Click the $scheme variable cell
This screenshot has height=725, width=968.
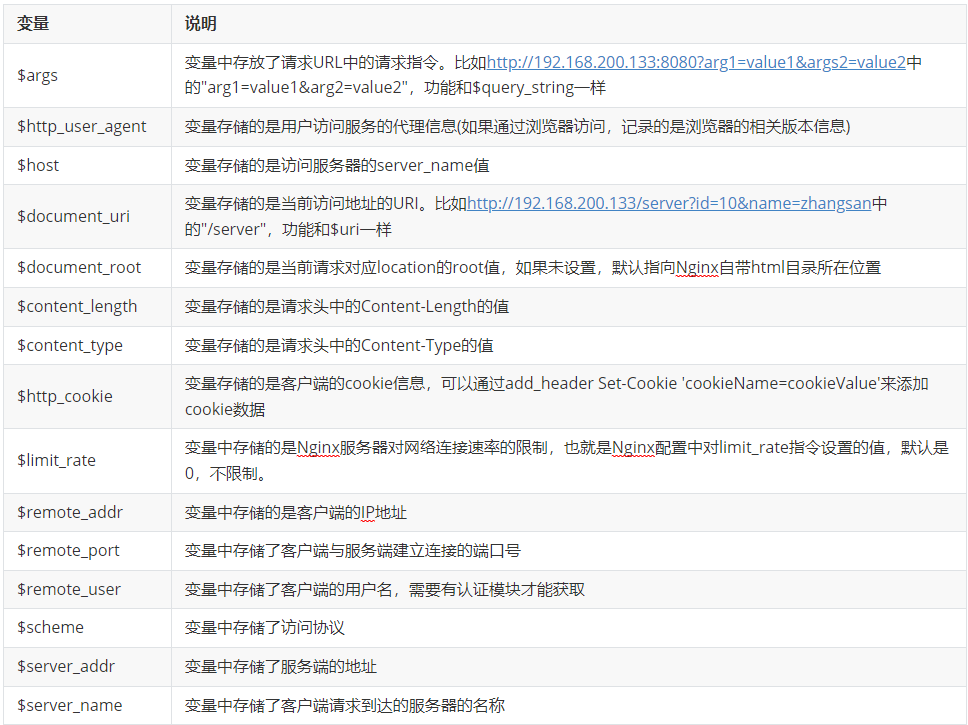coord(50,627)
